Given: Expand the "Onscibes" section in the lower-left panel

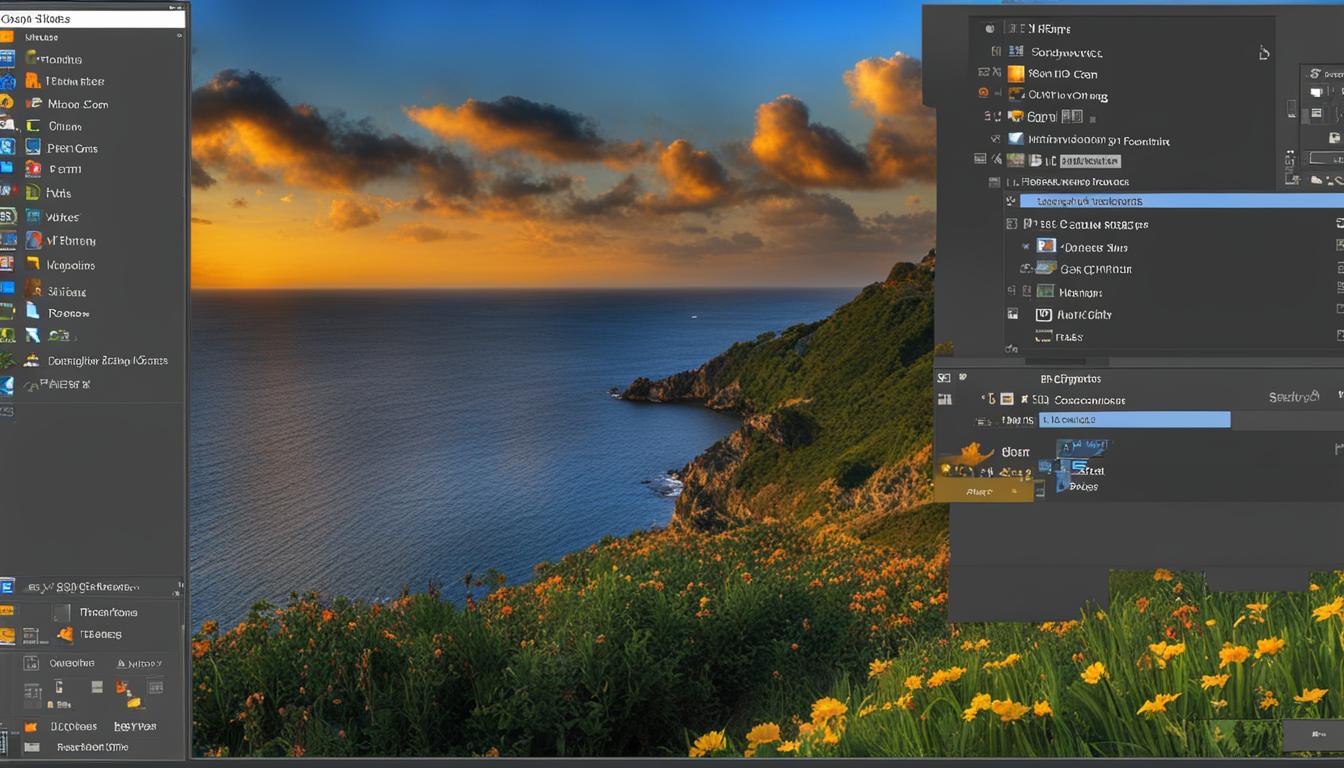Looking at the screenshot, I should 72,663.
